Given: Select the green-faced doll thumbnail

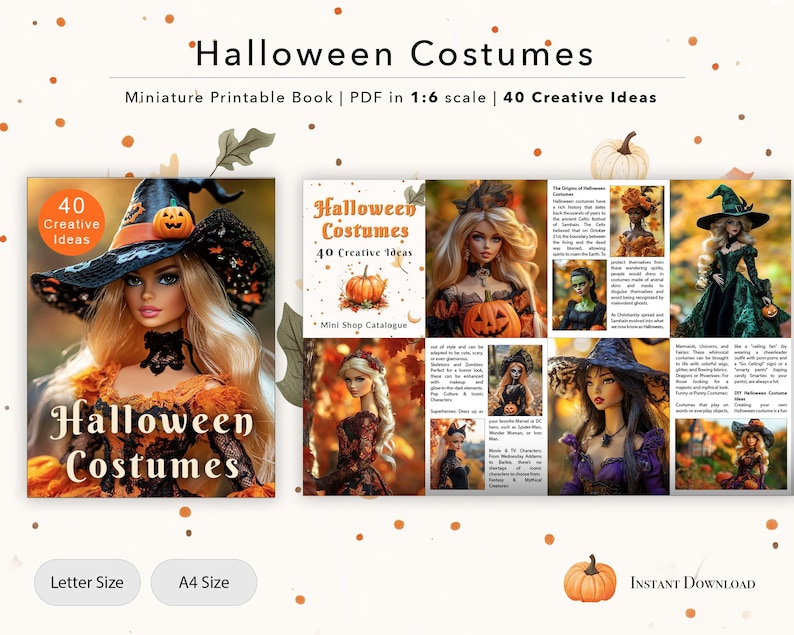Looking at the screenshot, I should click(579, 295).
